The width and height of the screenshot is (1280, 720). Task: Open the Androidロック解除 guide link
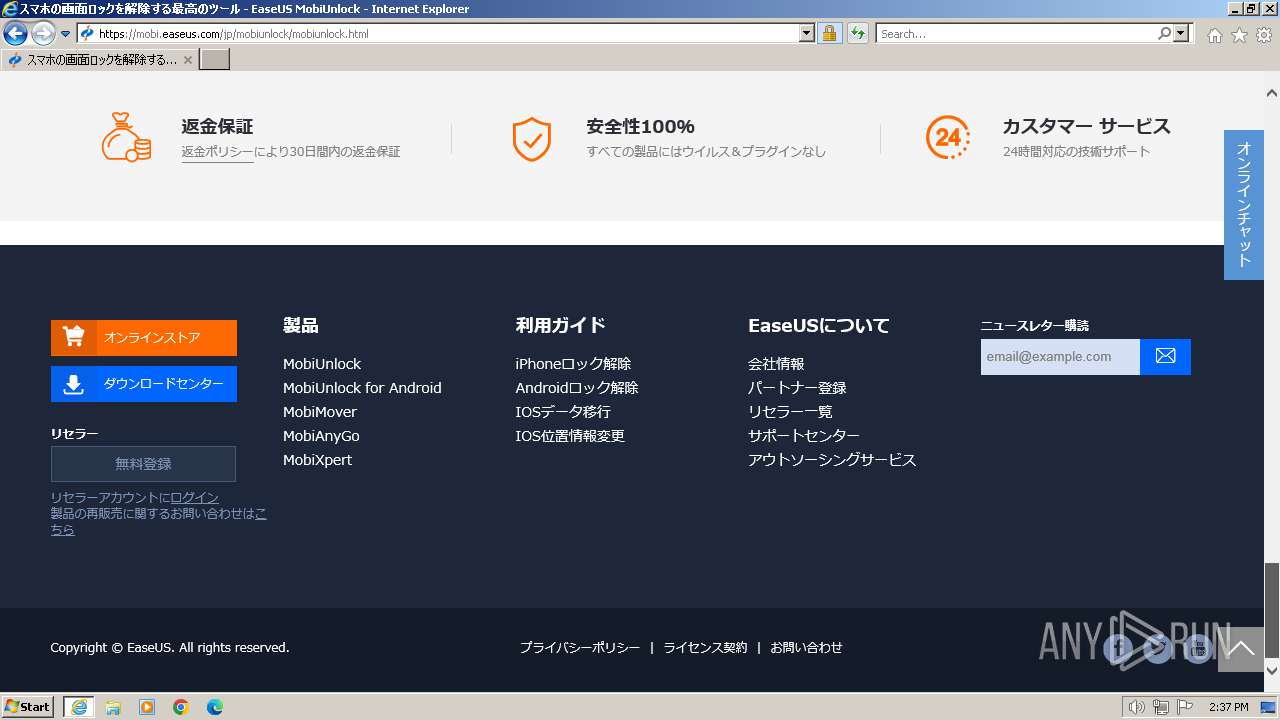click(577, 388)
